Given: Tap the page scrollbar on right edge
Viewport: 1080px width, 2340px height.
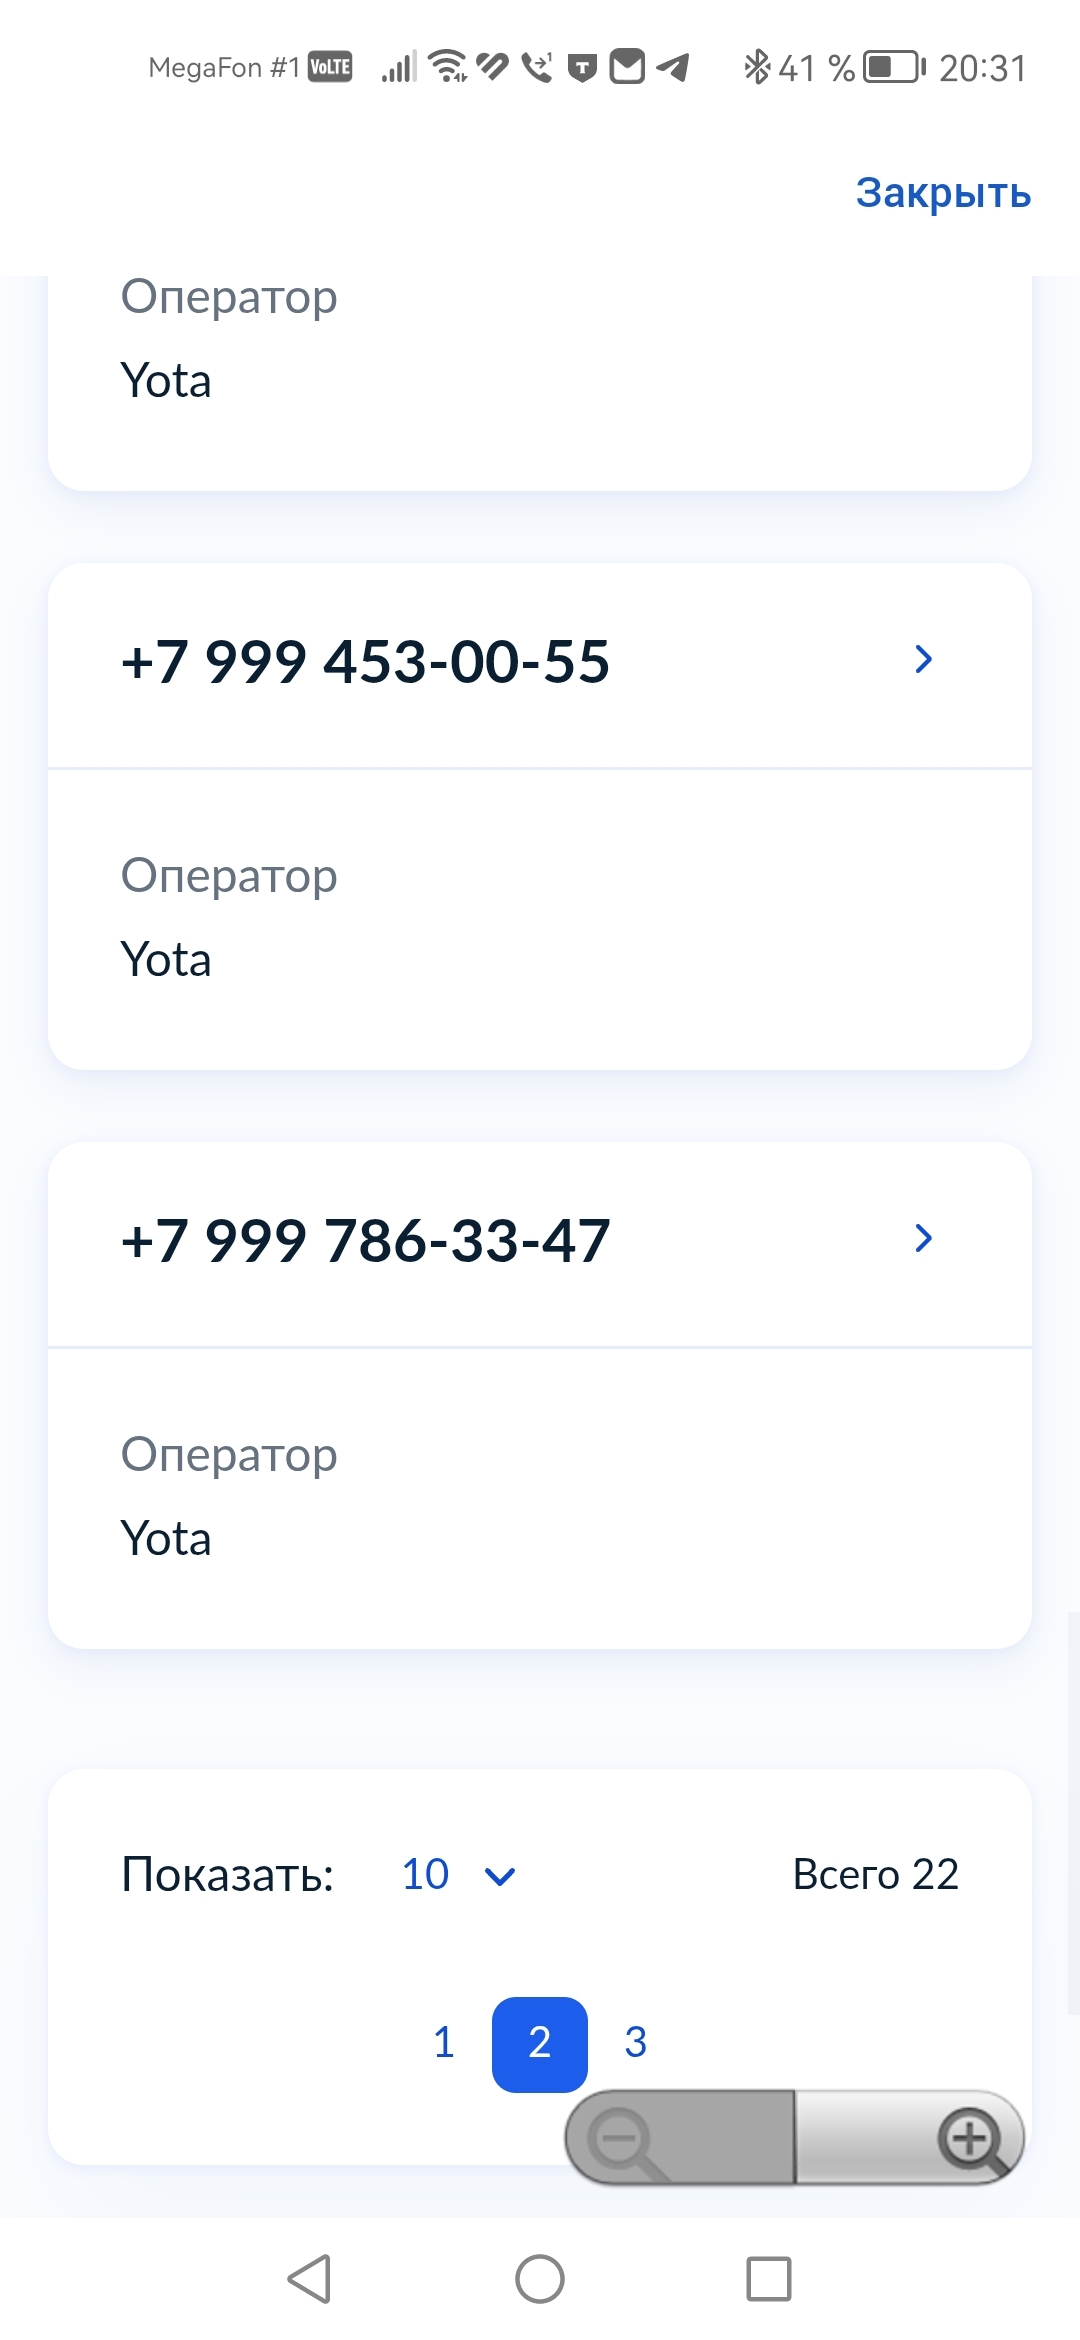Looking at the screenshot, I should pyautogui.click(x=1073, y=1810).
